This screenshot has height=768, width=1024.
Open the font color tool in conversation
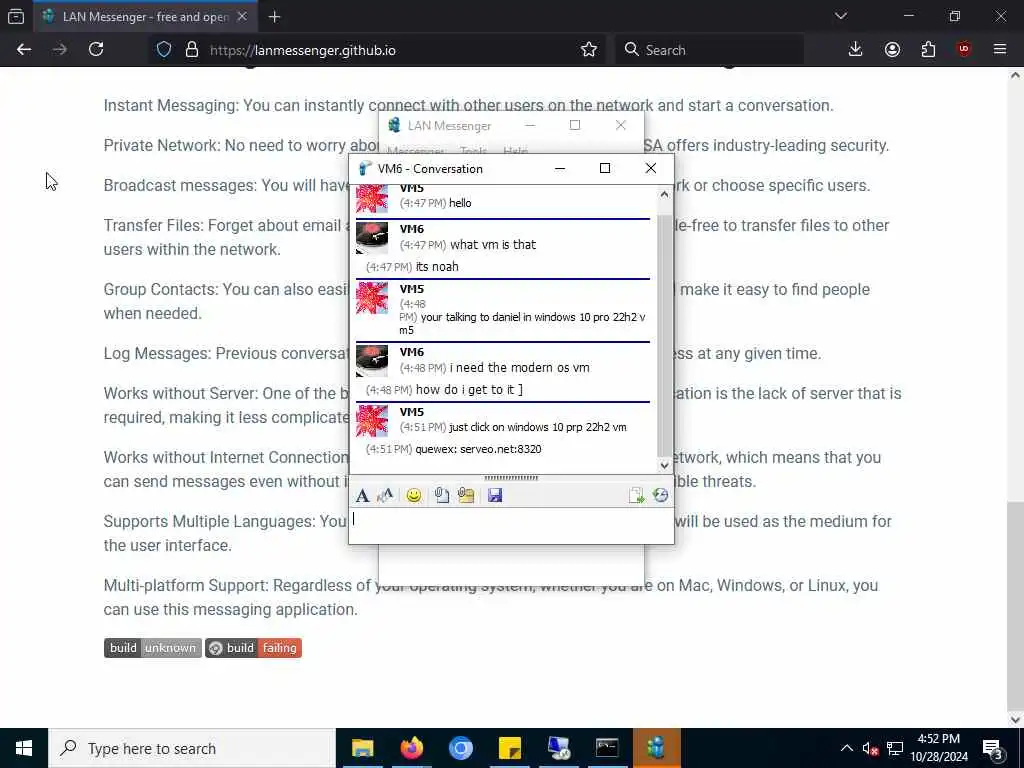point(385,496)
